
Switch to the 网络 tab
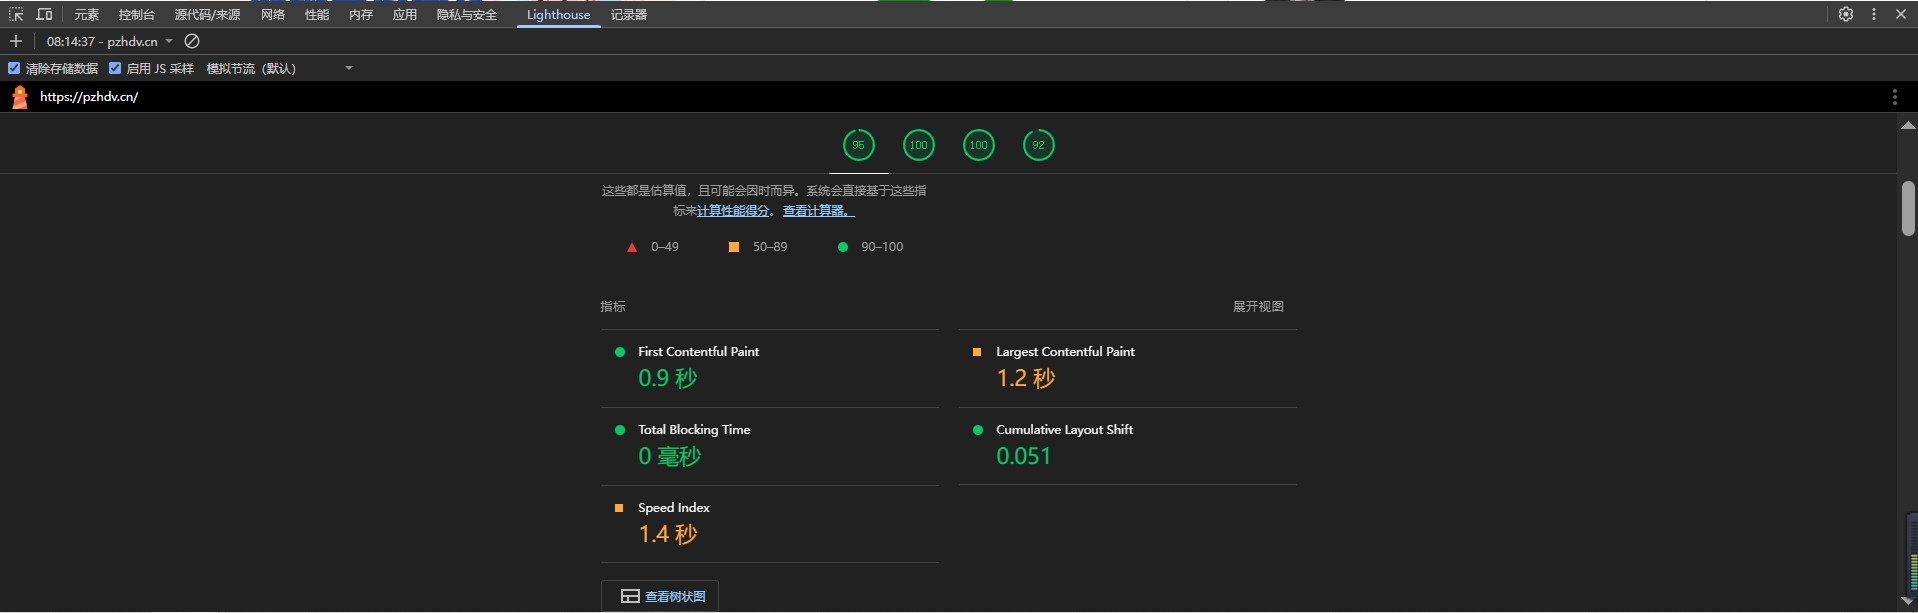coord(272,14)
